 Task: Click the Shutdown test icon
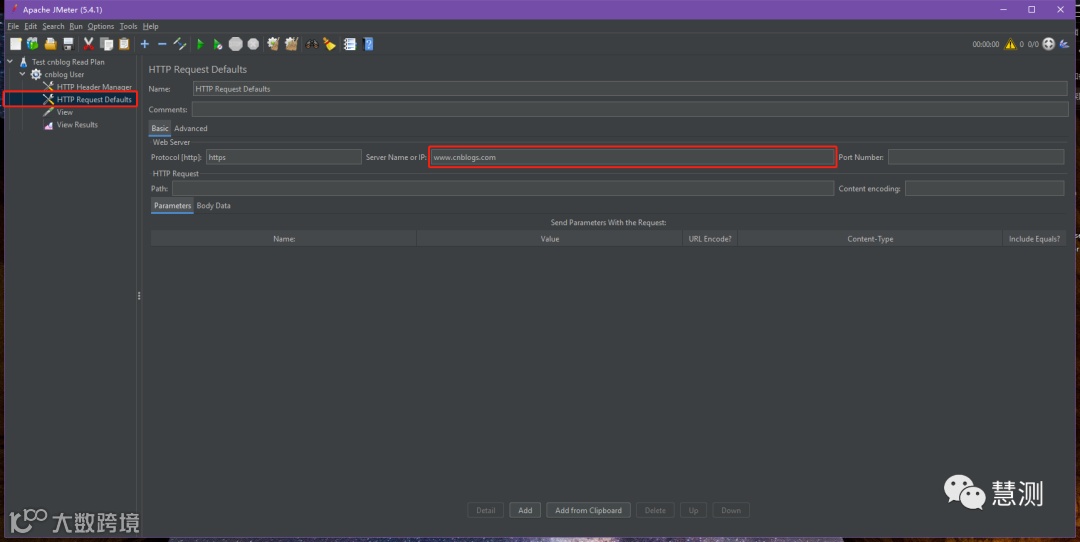(x=253, y=44)
